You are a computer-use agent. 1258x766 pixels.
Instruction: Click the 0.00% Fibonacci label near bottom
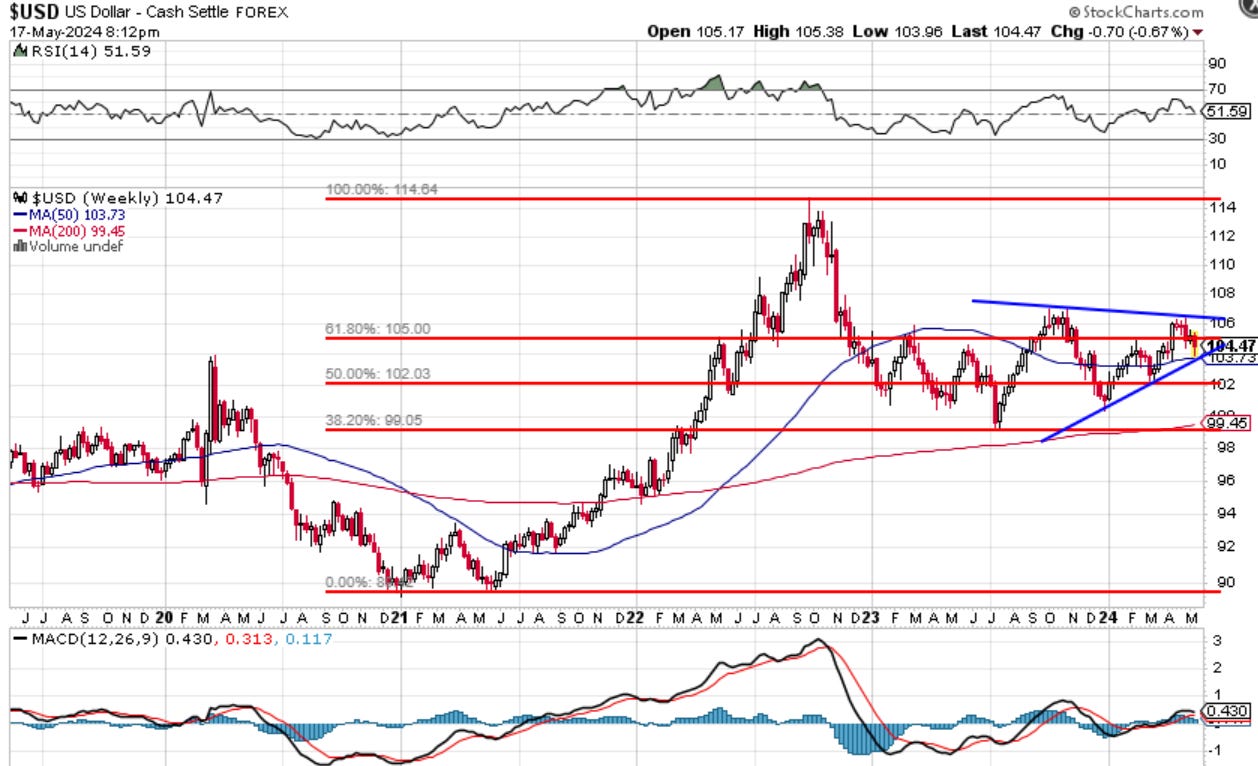[x=368, y=582]
